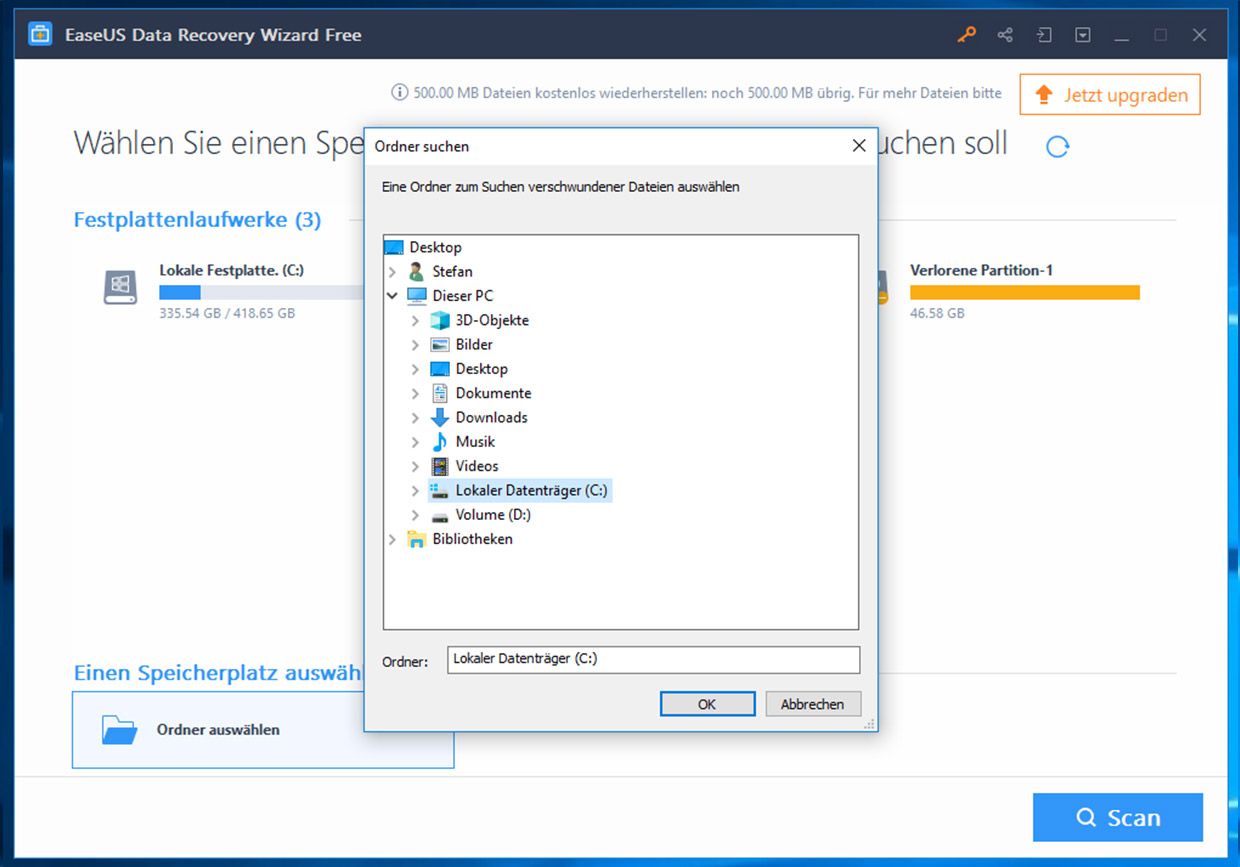
Task: Expand the Volume (D:) node
Action: point(416,515)
